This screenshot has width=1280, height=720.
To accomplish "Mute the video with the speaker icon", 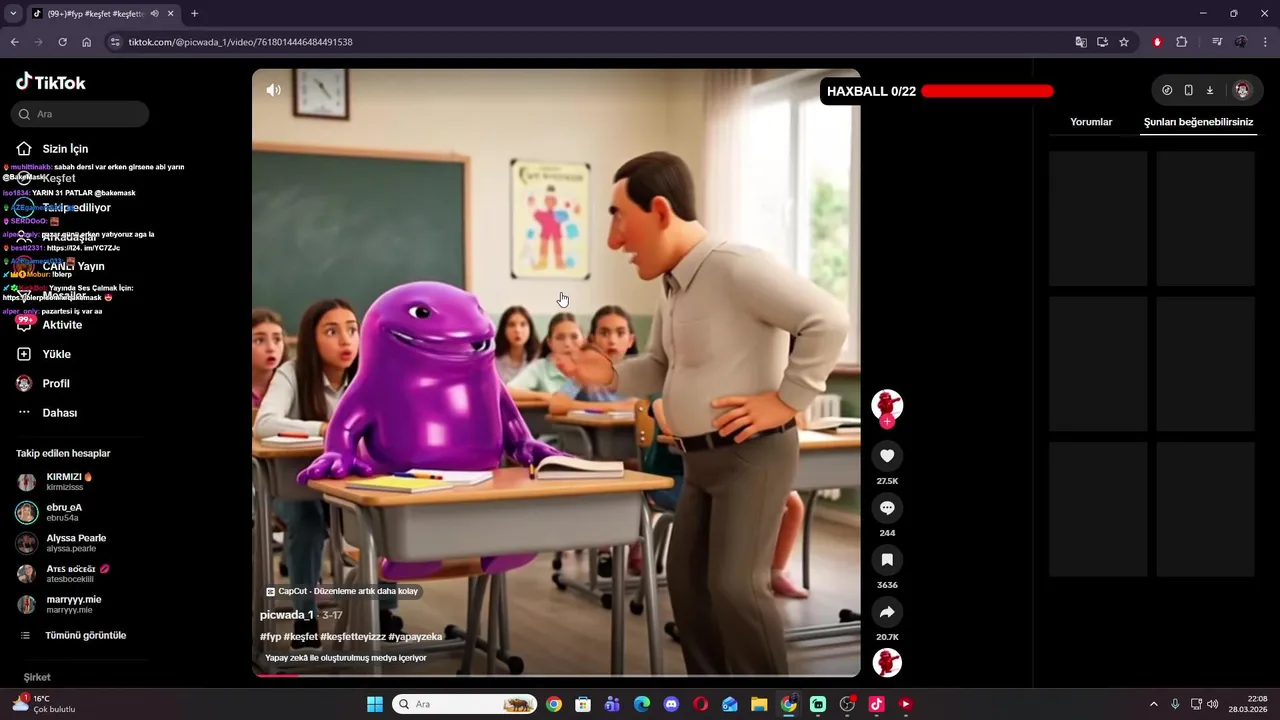I will [x=273, y=90].
